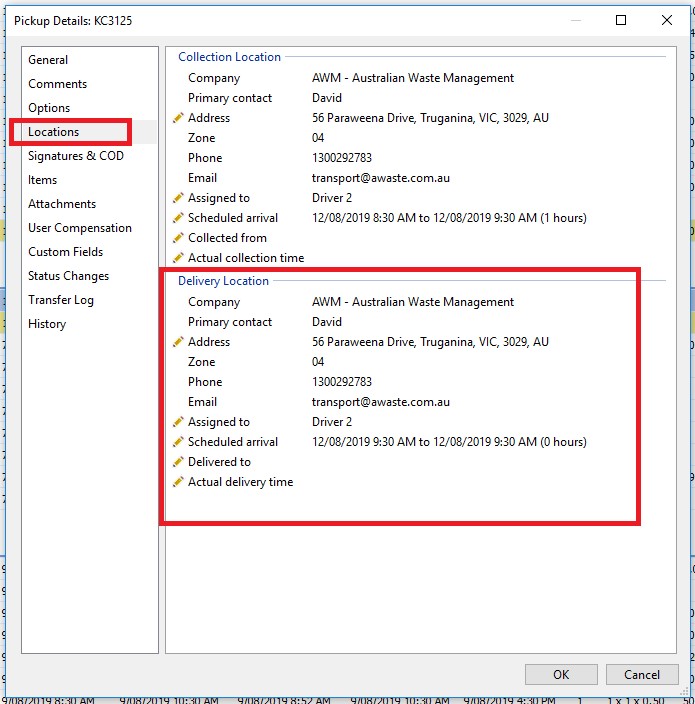Viewport: 695px width, 704px height.
Task: Edit Collection Scheduled arrival pencil icon
Action: (x=178, y=218)
